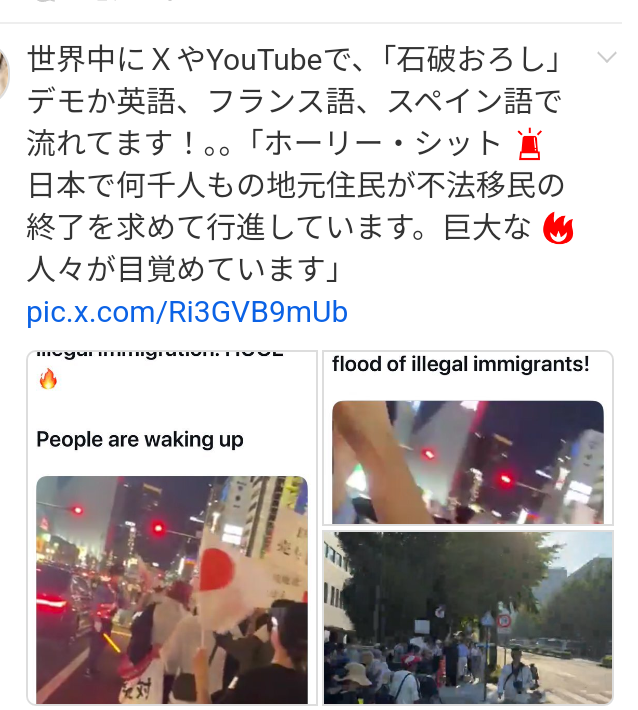The height and width of the screenshot is (710, 638).
Task: Open the blurry night street image
Action: 468,462
